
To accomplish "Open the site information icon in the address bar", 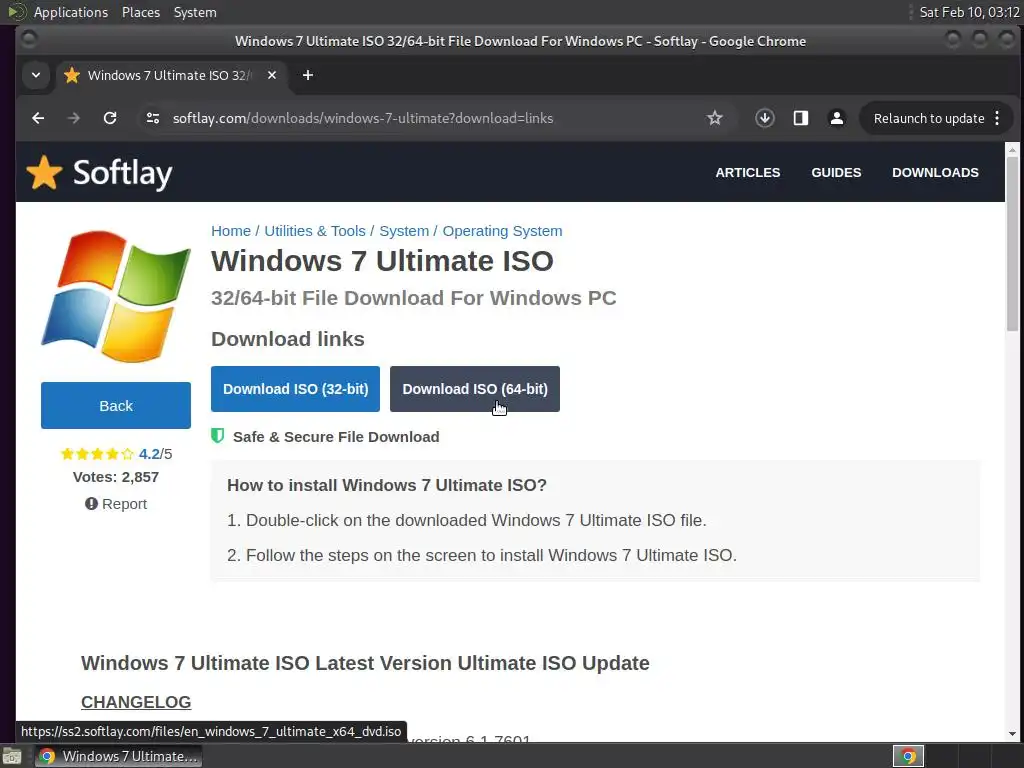I will [x=153, y=118].
